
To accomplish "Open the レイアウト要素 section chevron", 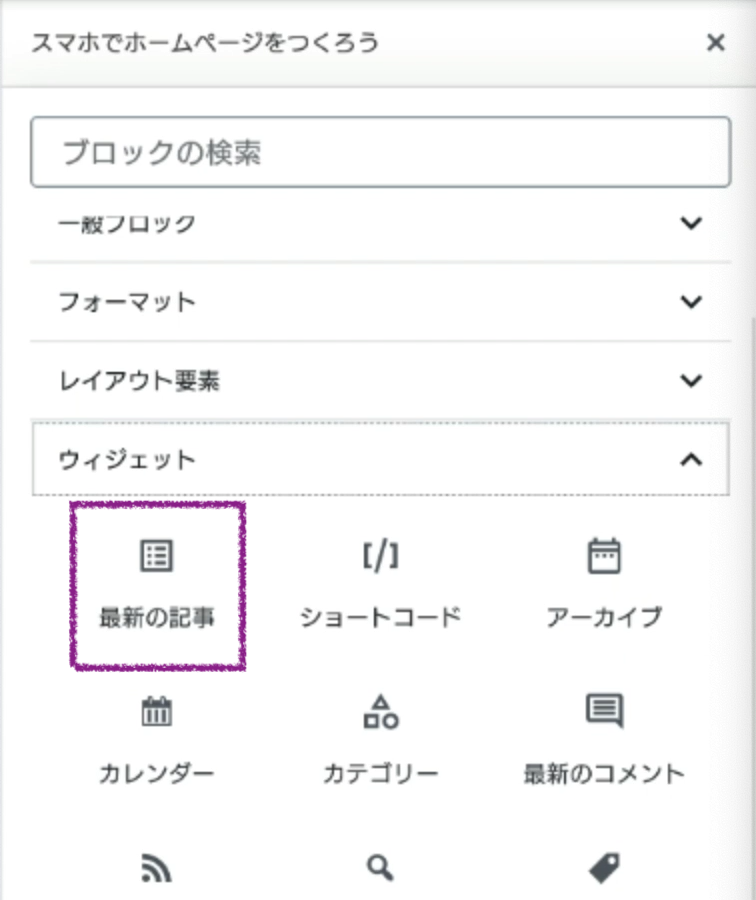I will click(691, 380).
